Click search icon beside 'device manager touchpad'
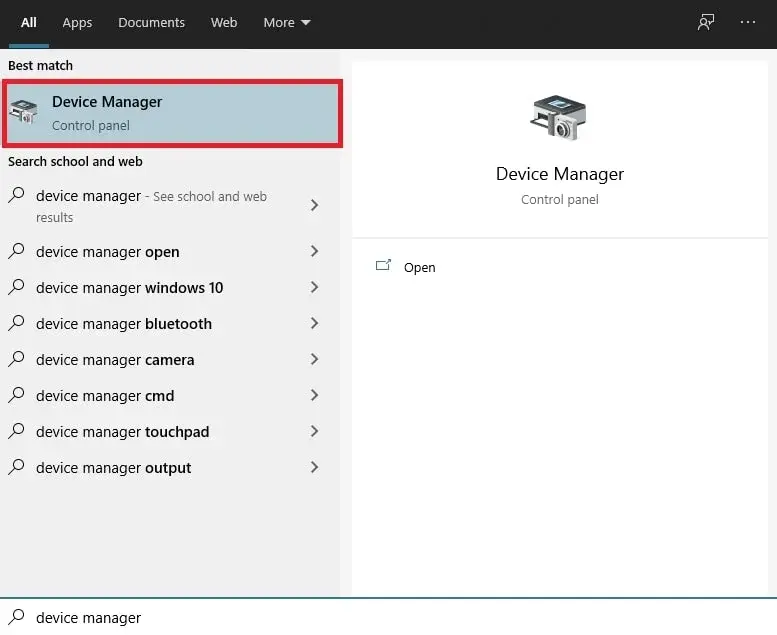 pyautogui.click(x=16, y=431)
